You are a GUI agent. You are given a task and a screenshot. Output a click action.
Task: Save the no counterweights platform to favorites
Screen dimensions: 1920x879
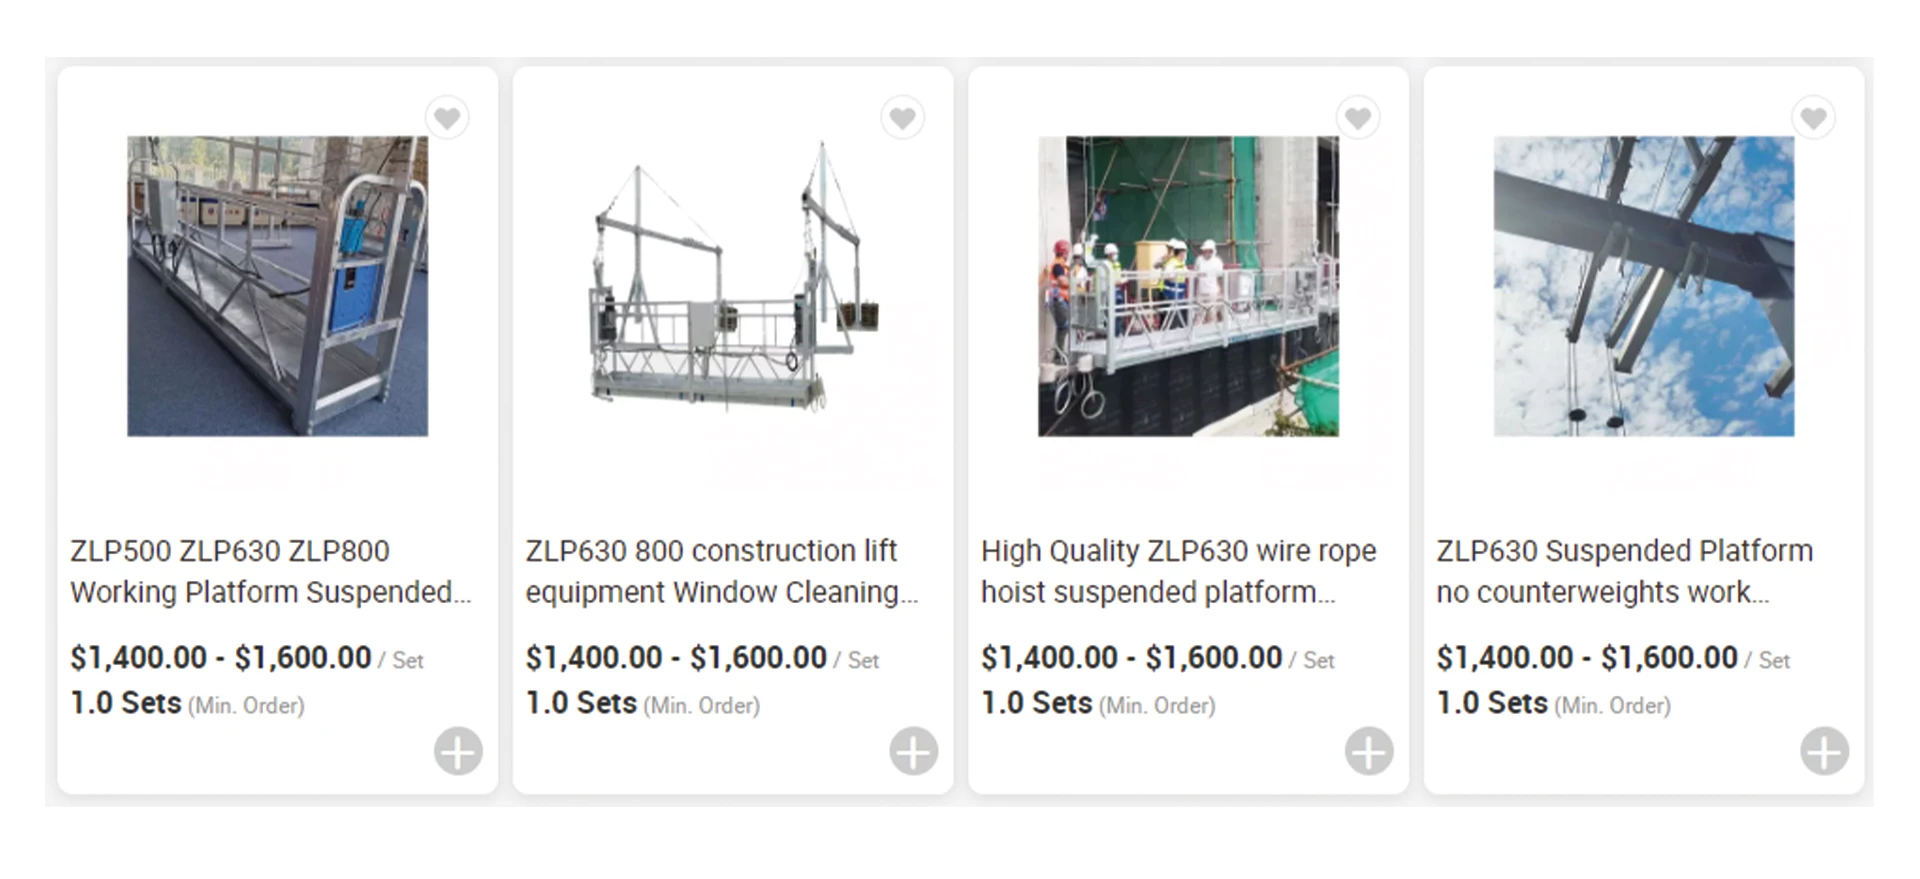[1813, 118]
